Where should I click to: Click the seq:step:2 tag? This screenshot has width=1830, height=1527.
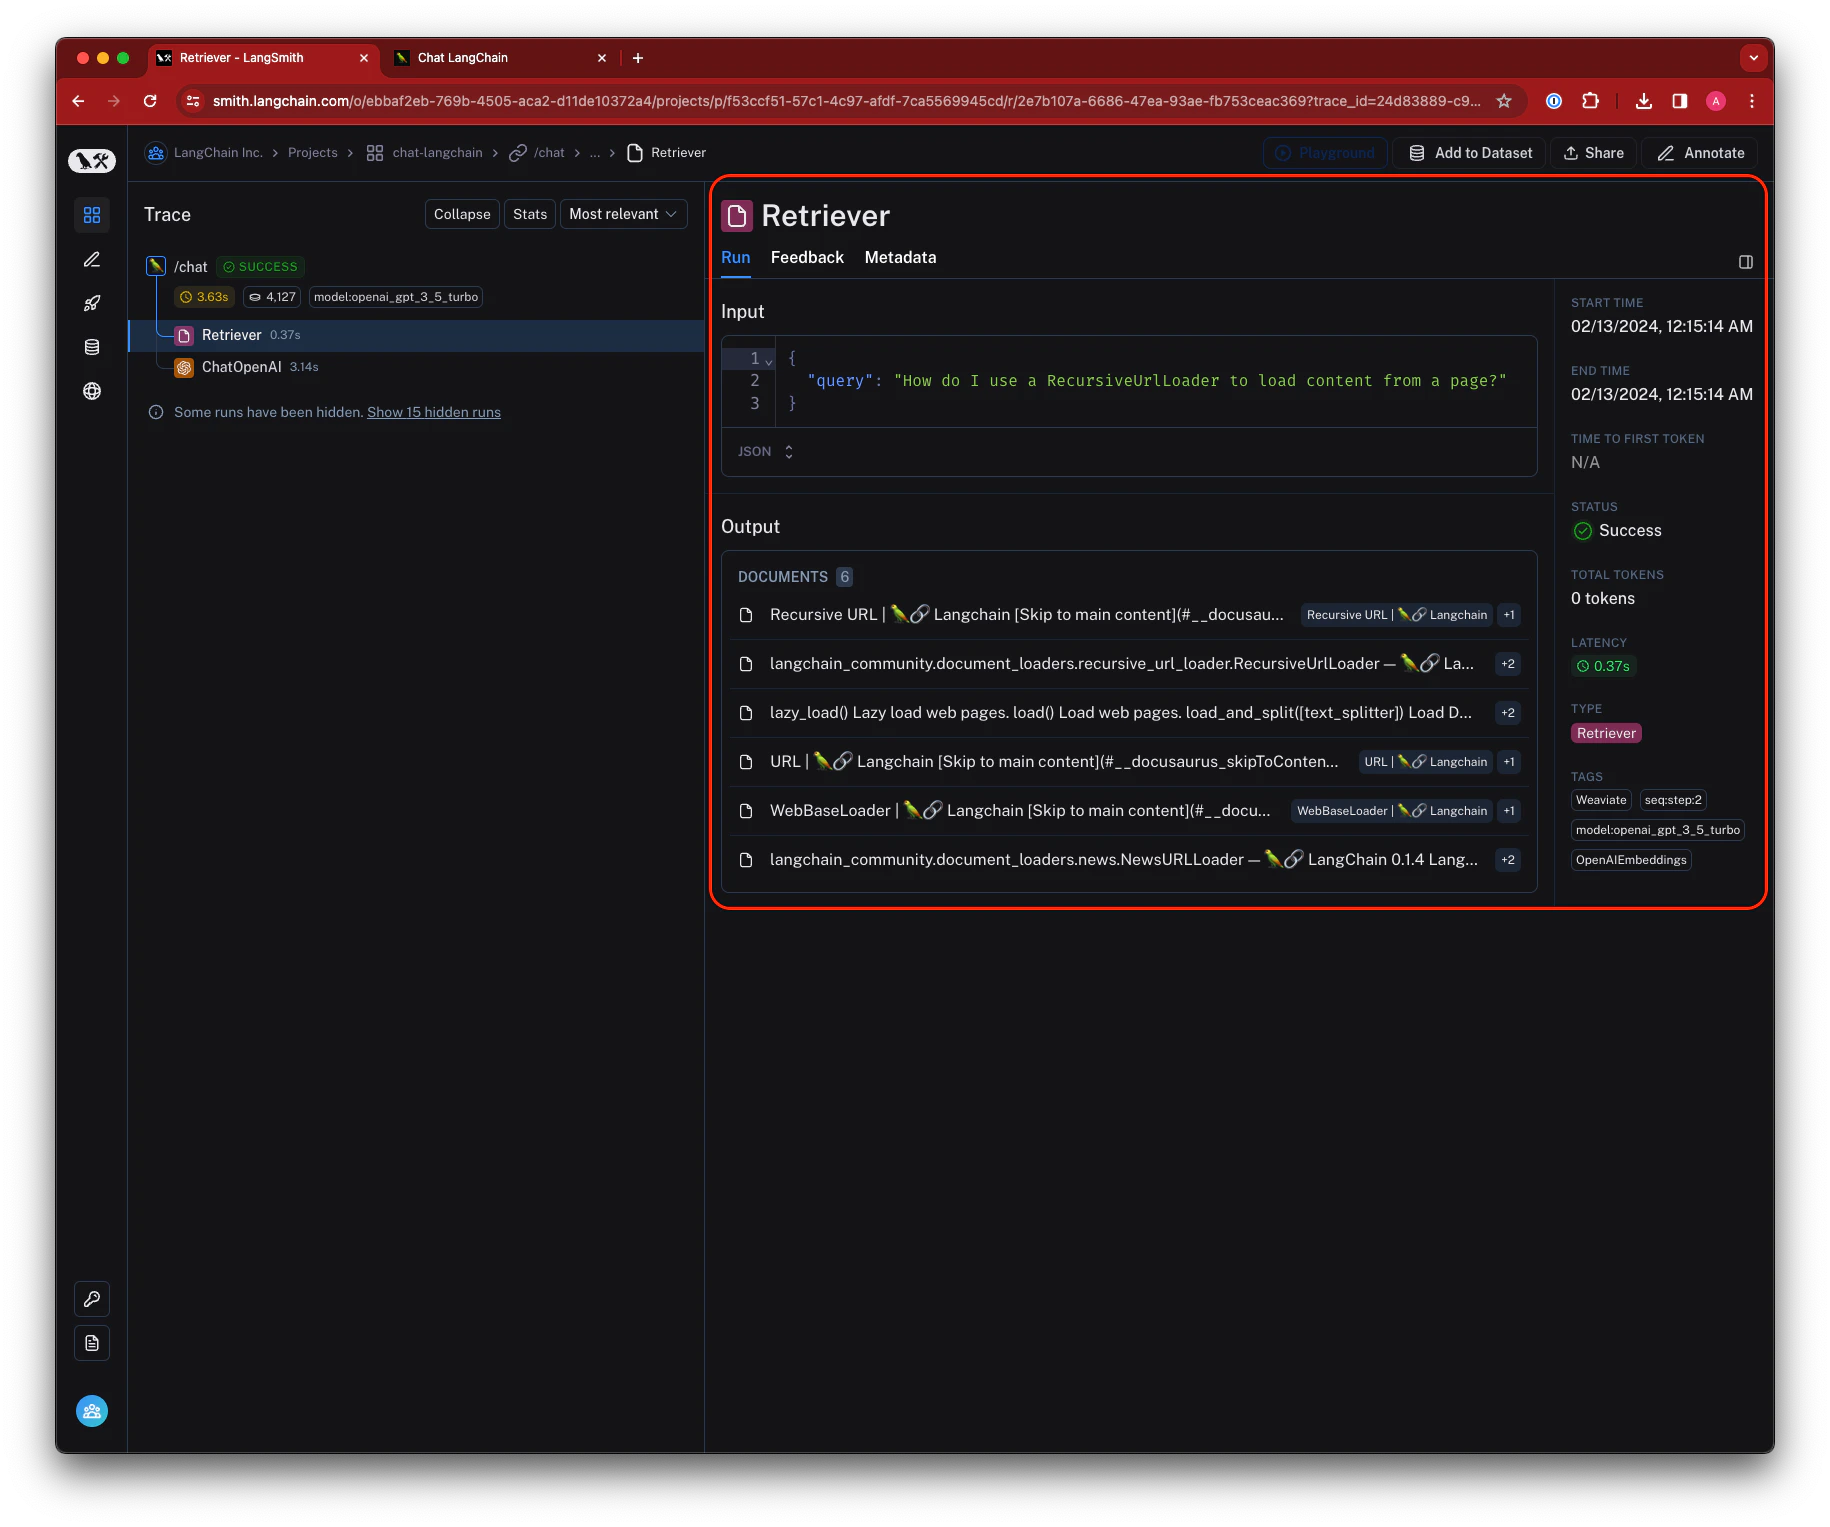[1673, 800]
